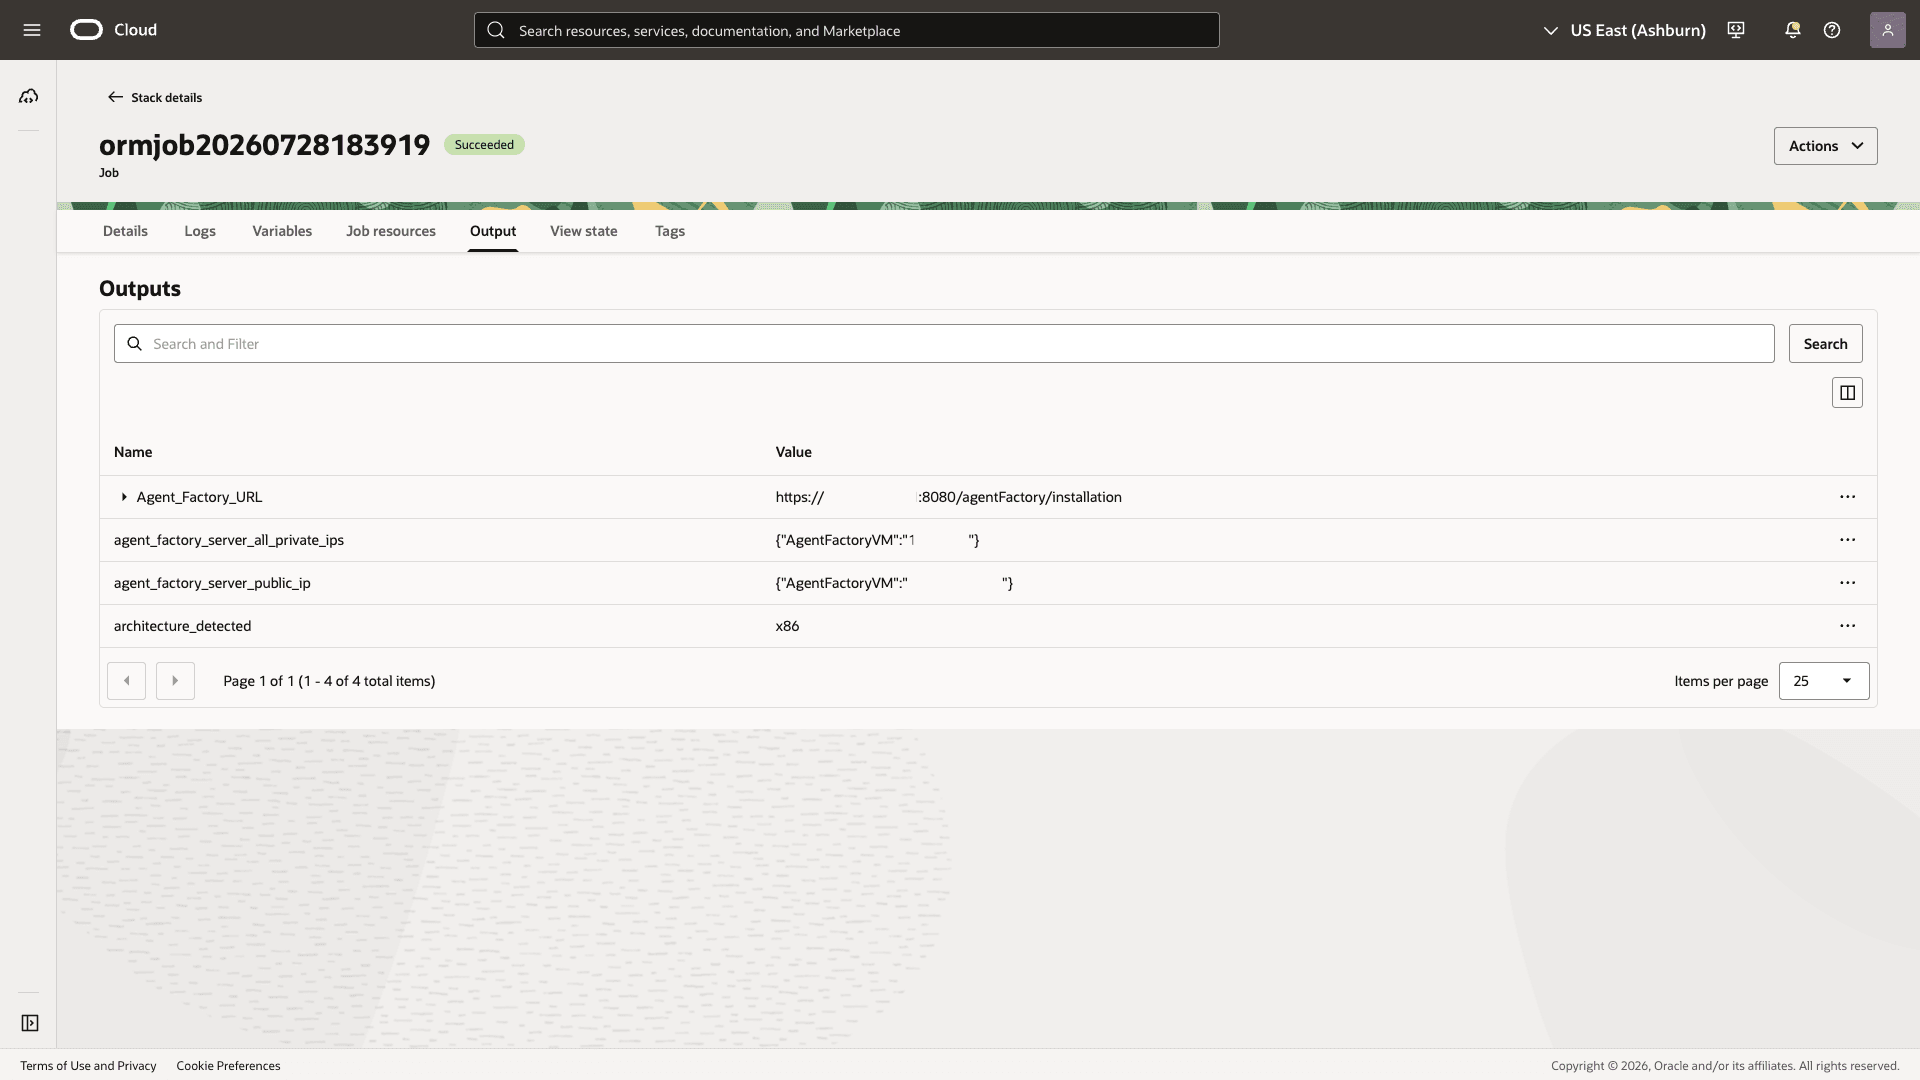Viewport: 1920px width, 1080px height.
Task: Switch to the View state tab
Action: click(x=584, y=231)
